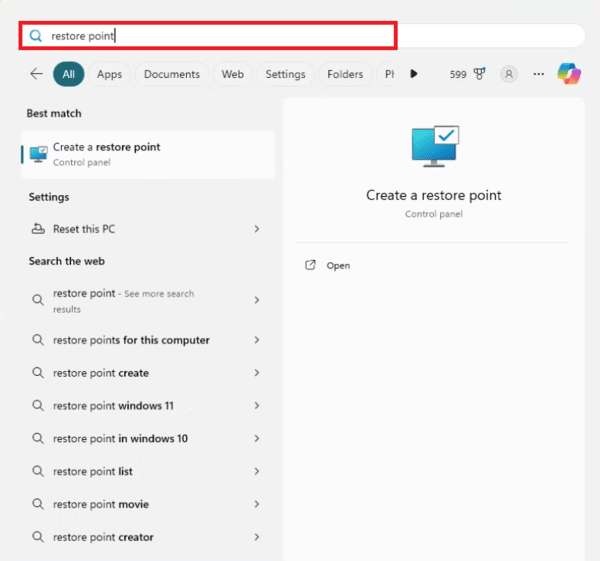The image size is (600, 561).
Task: Select 'restore point - See more search results' suggestion
Action: pos(148,300)
